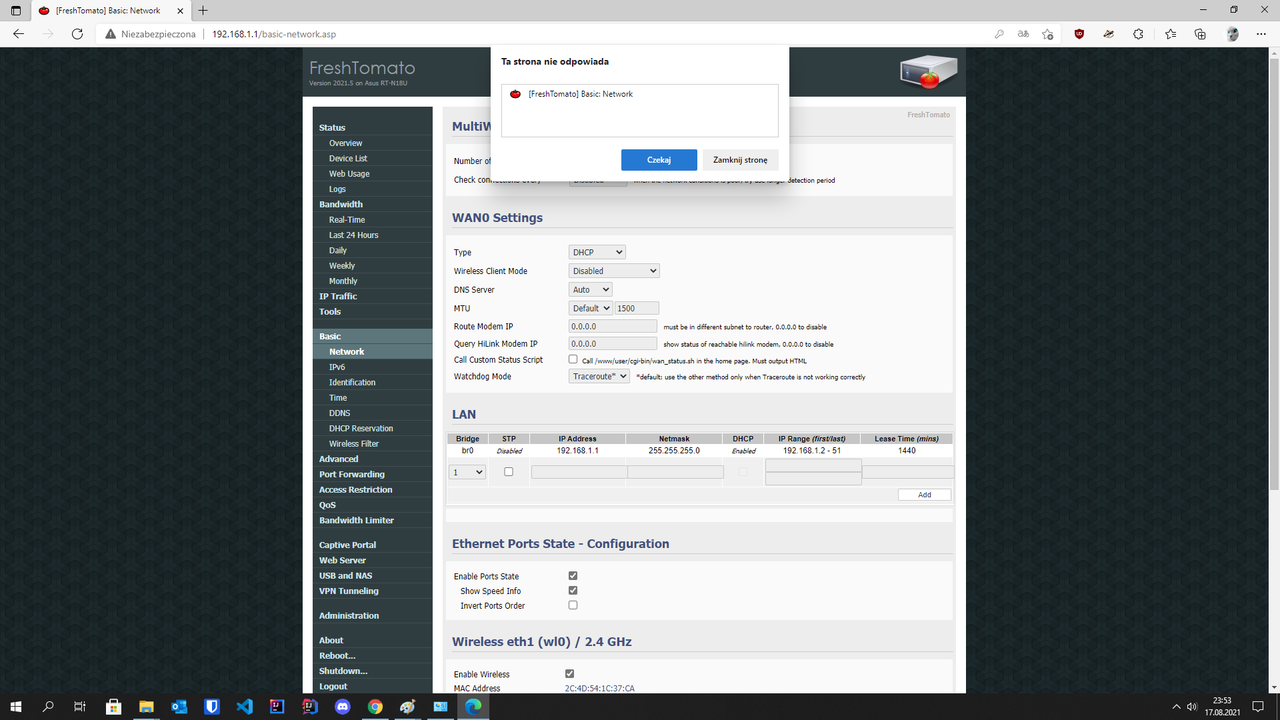Open WAN0 Type dropdown (DHCP)

(597, 252)
